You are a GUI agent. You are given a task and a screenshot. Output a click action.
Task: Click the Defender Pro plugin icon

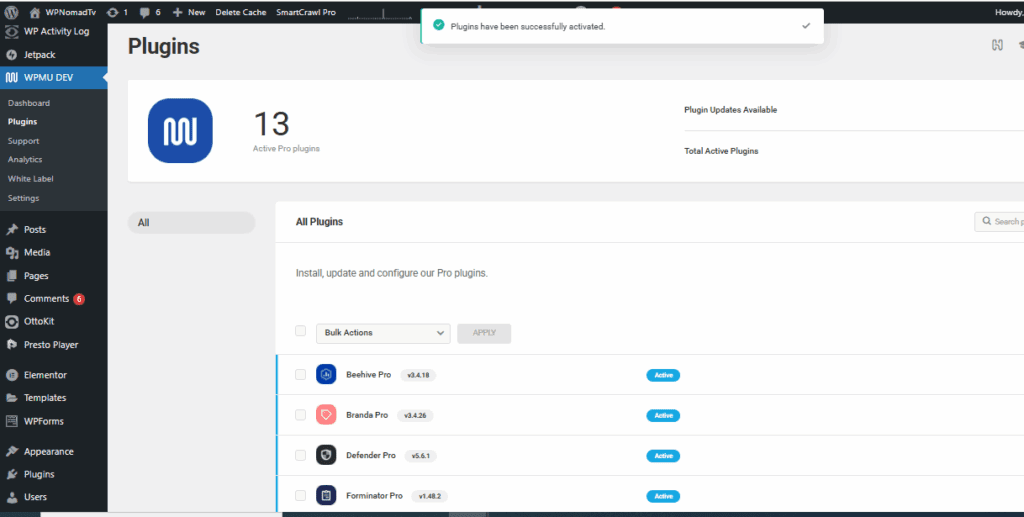pos(326,455)
